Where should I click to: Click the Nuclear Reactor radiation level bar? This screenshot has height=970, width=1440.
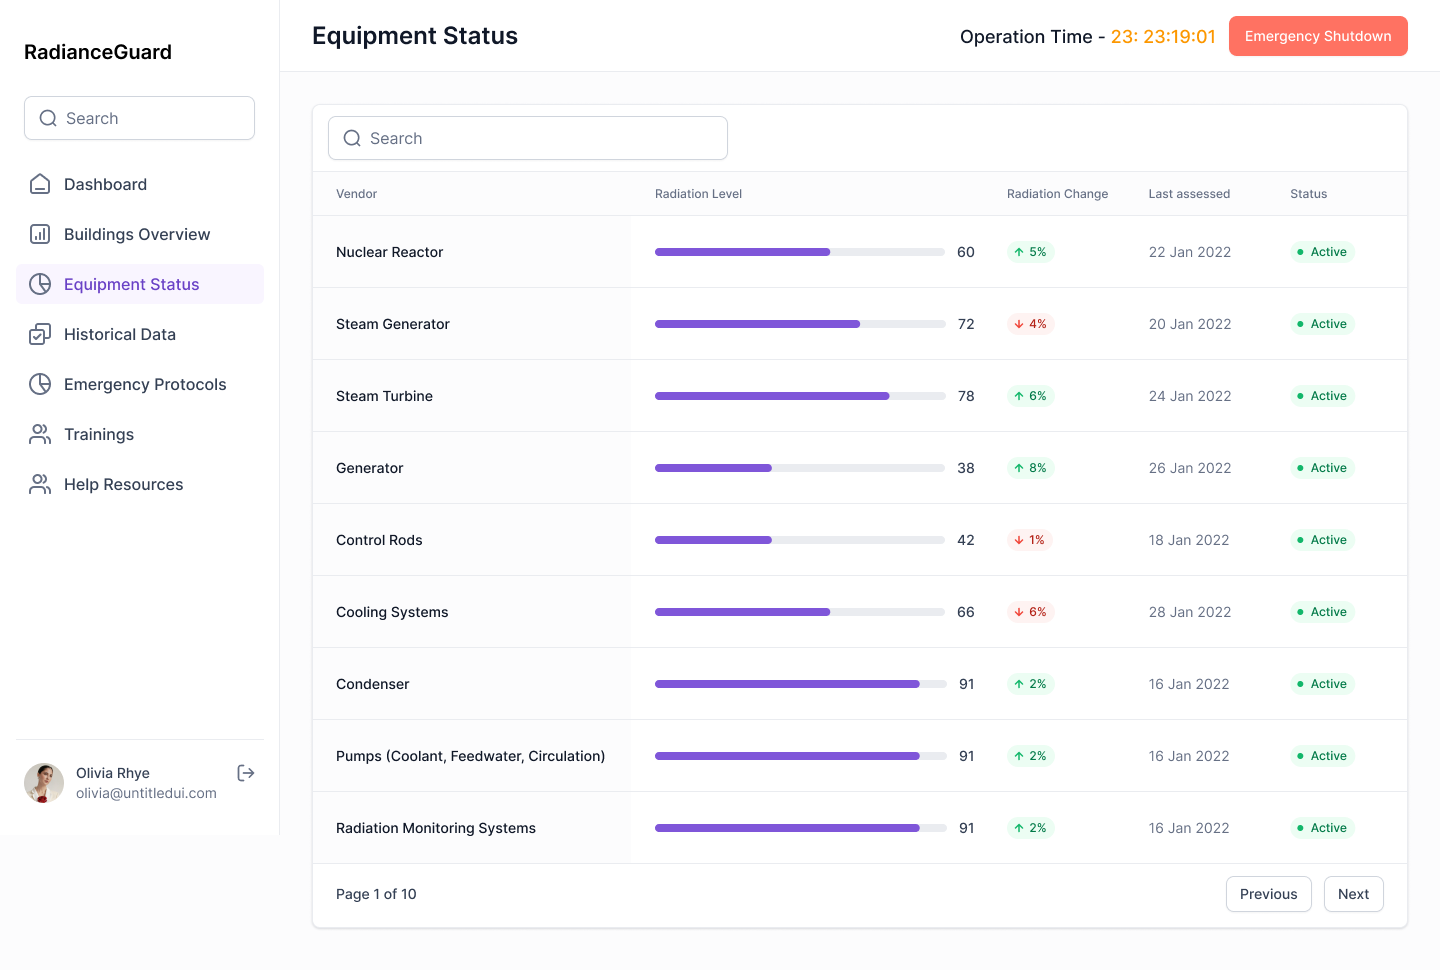pyautogui.click(x=799, y=252)
